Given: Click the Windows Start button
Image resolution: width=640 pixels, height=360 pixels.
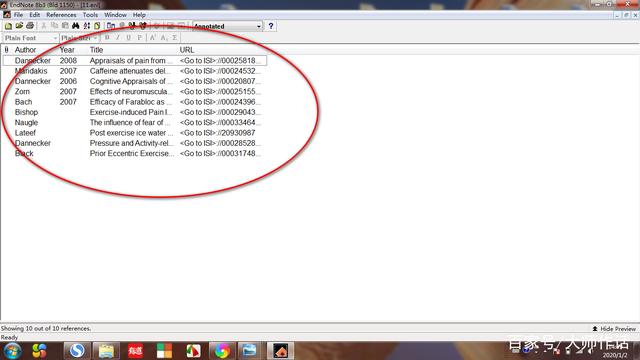Looking at the screenshot, I should 12,351.
